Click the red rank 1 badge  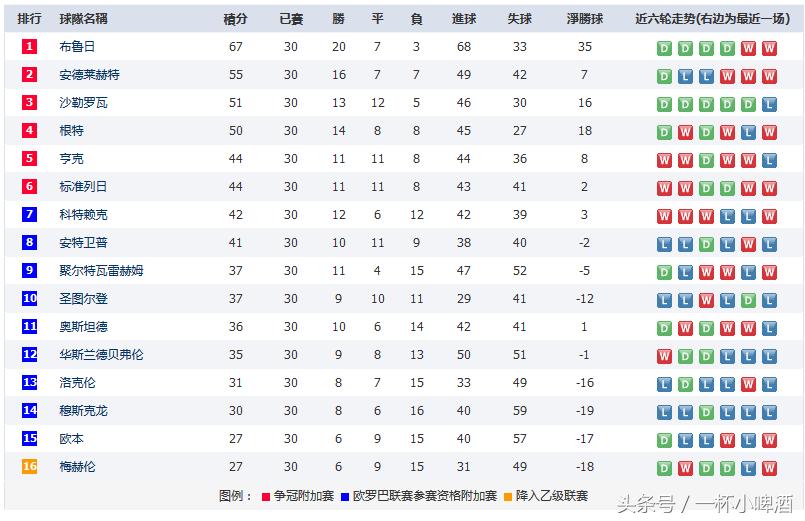point(30,47)
